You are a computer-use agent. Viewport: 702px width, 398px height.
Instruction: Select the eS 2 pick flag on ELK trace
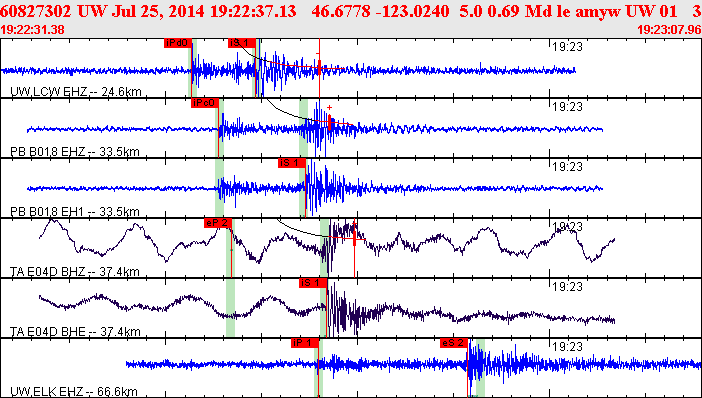(x=454, y=343)
